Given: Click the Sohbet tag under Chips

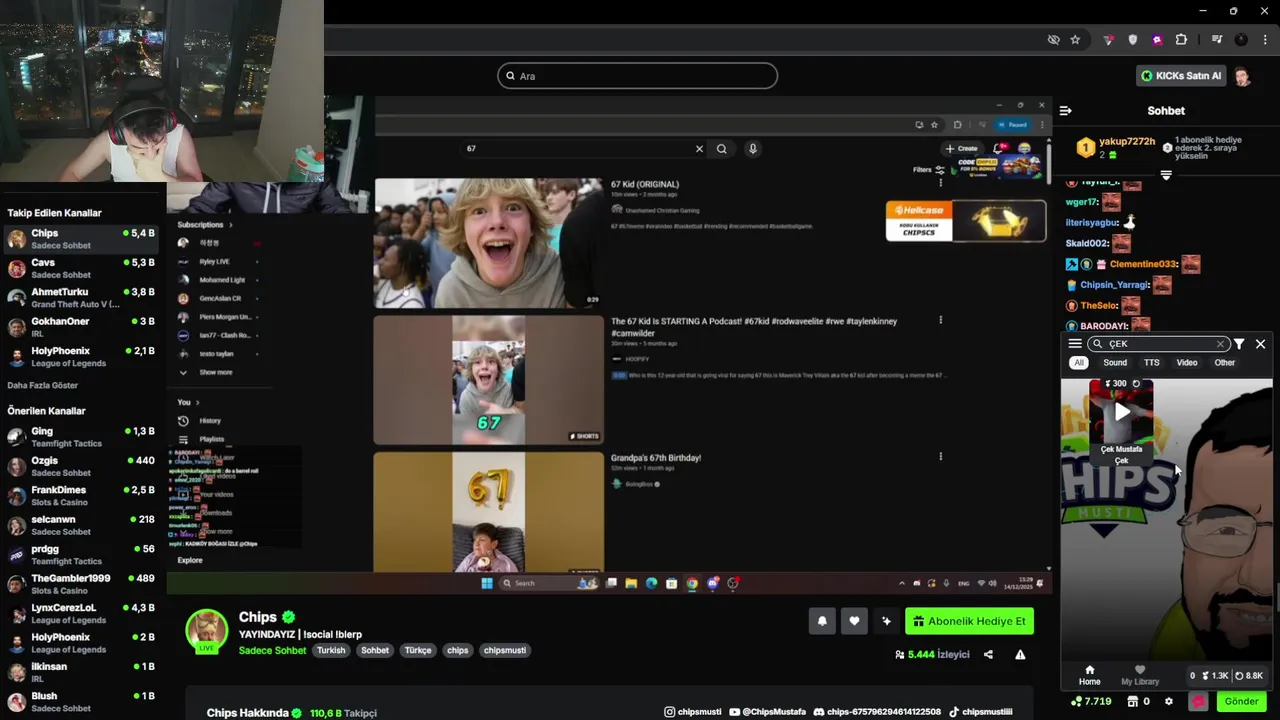Looking at the screenshot, I should (375, 650).
